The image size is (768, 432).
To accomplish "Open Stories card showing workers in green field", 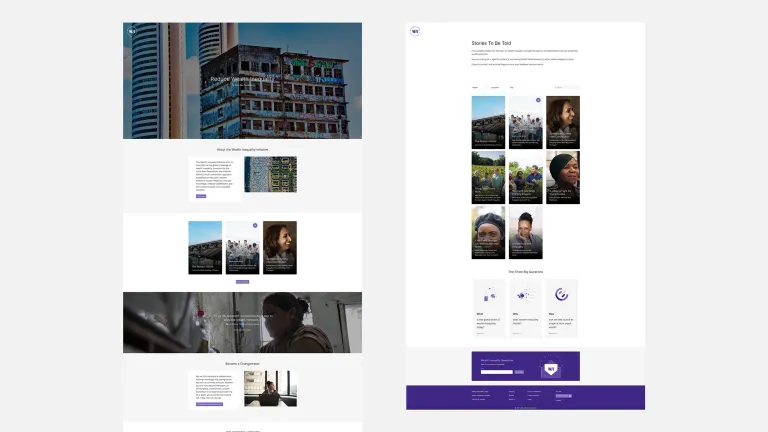I will point(488,177).
